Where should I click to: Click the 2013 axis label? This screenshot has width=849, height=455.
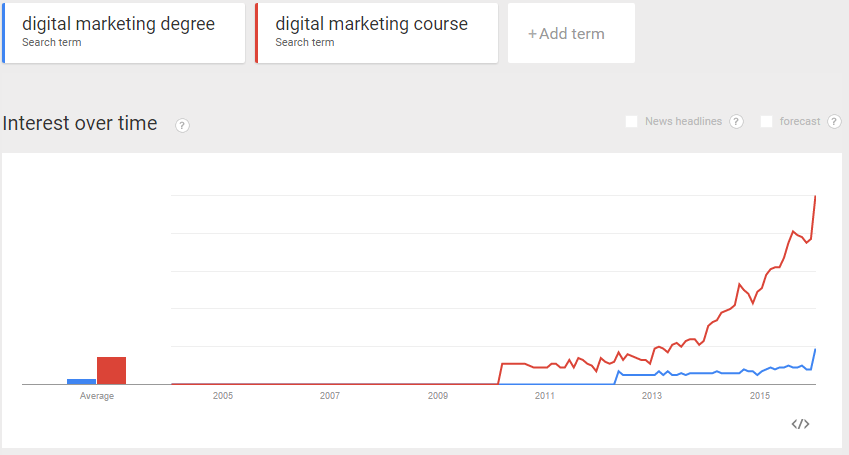(652, 396)
